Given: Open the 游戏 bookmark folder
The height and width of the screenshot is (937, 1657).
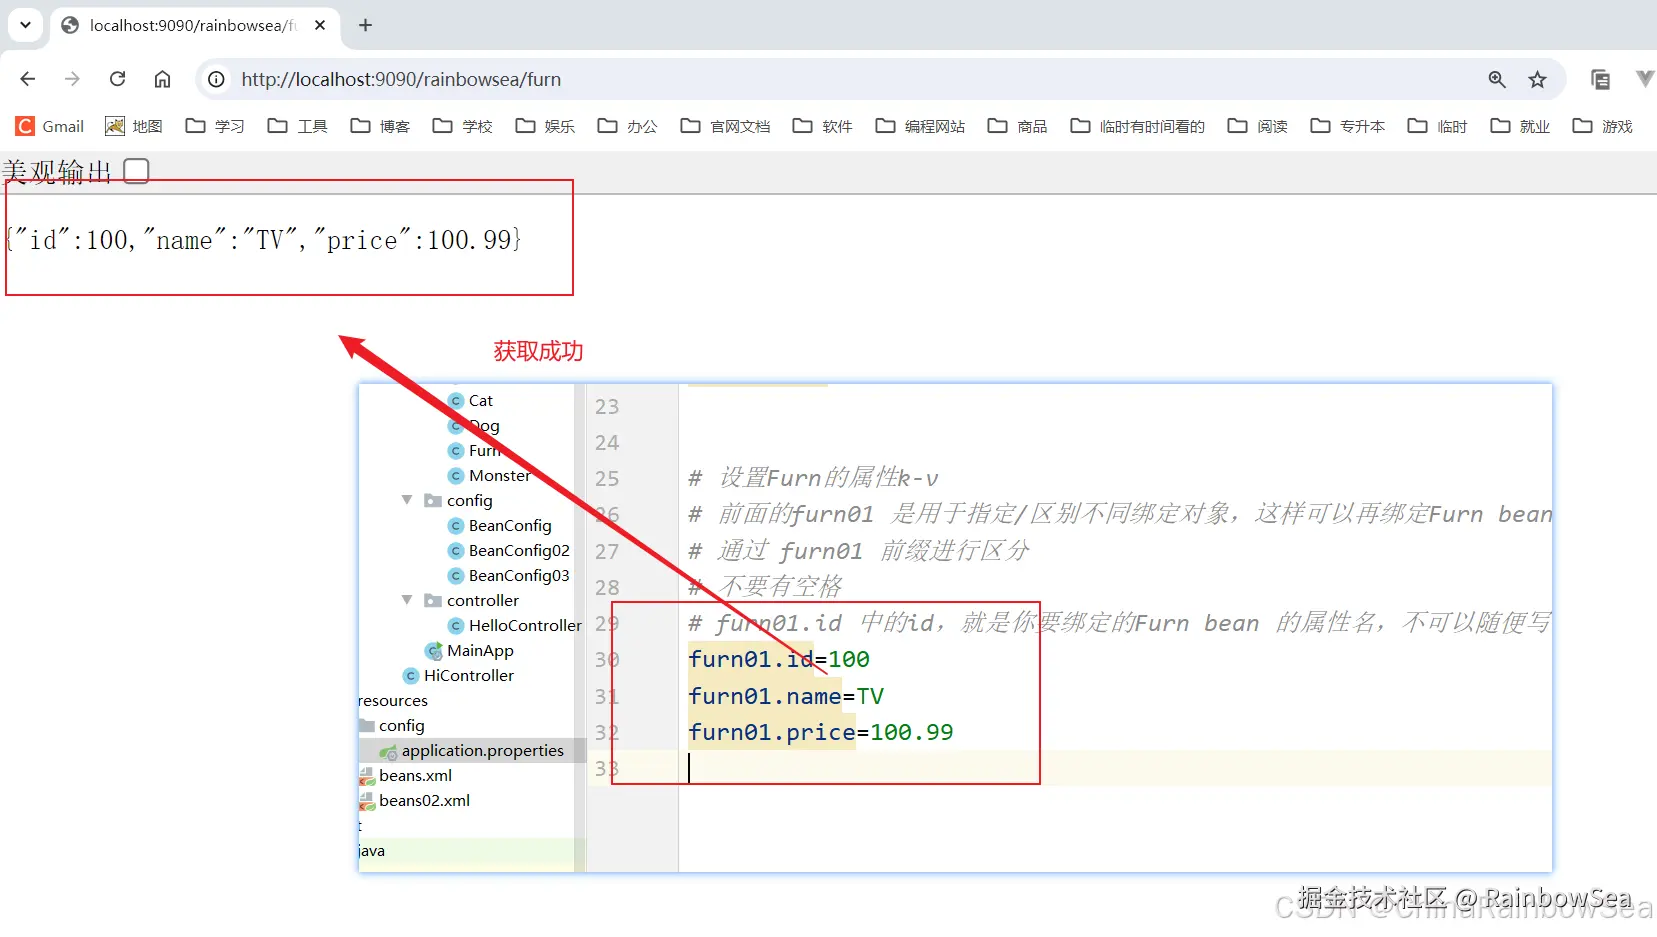Looking at the screenshot, I should pos(1602,126).
